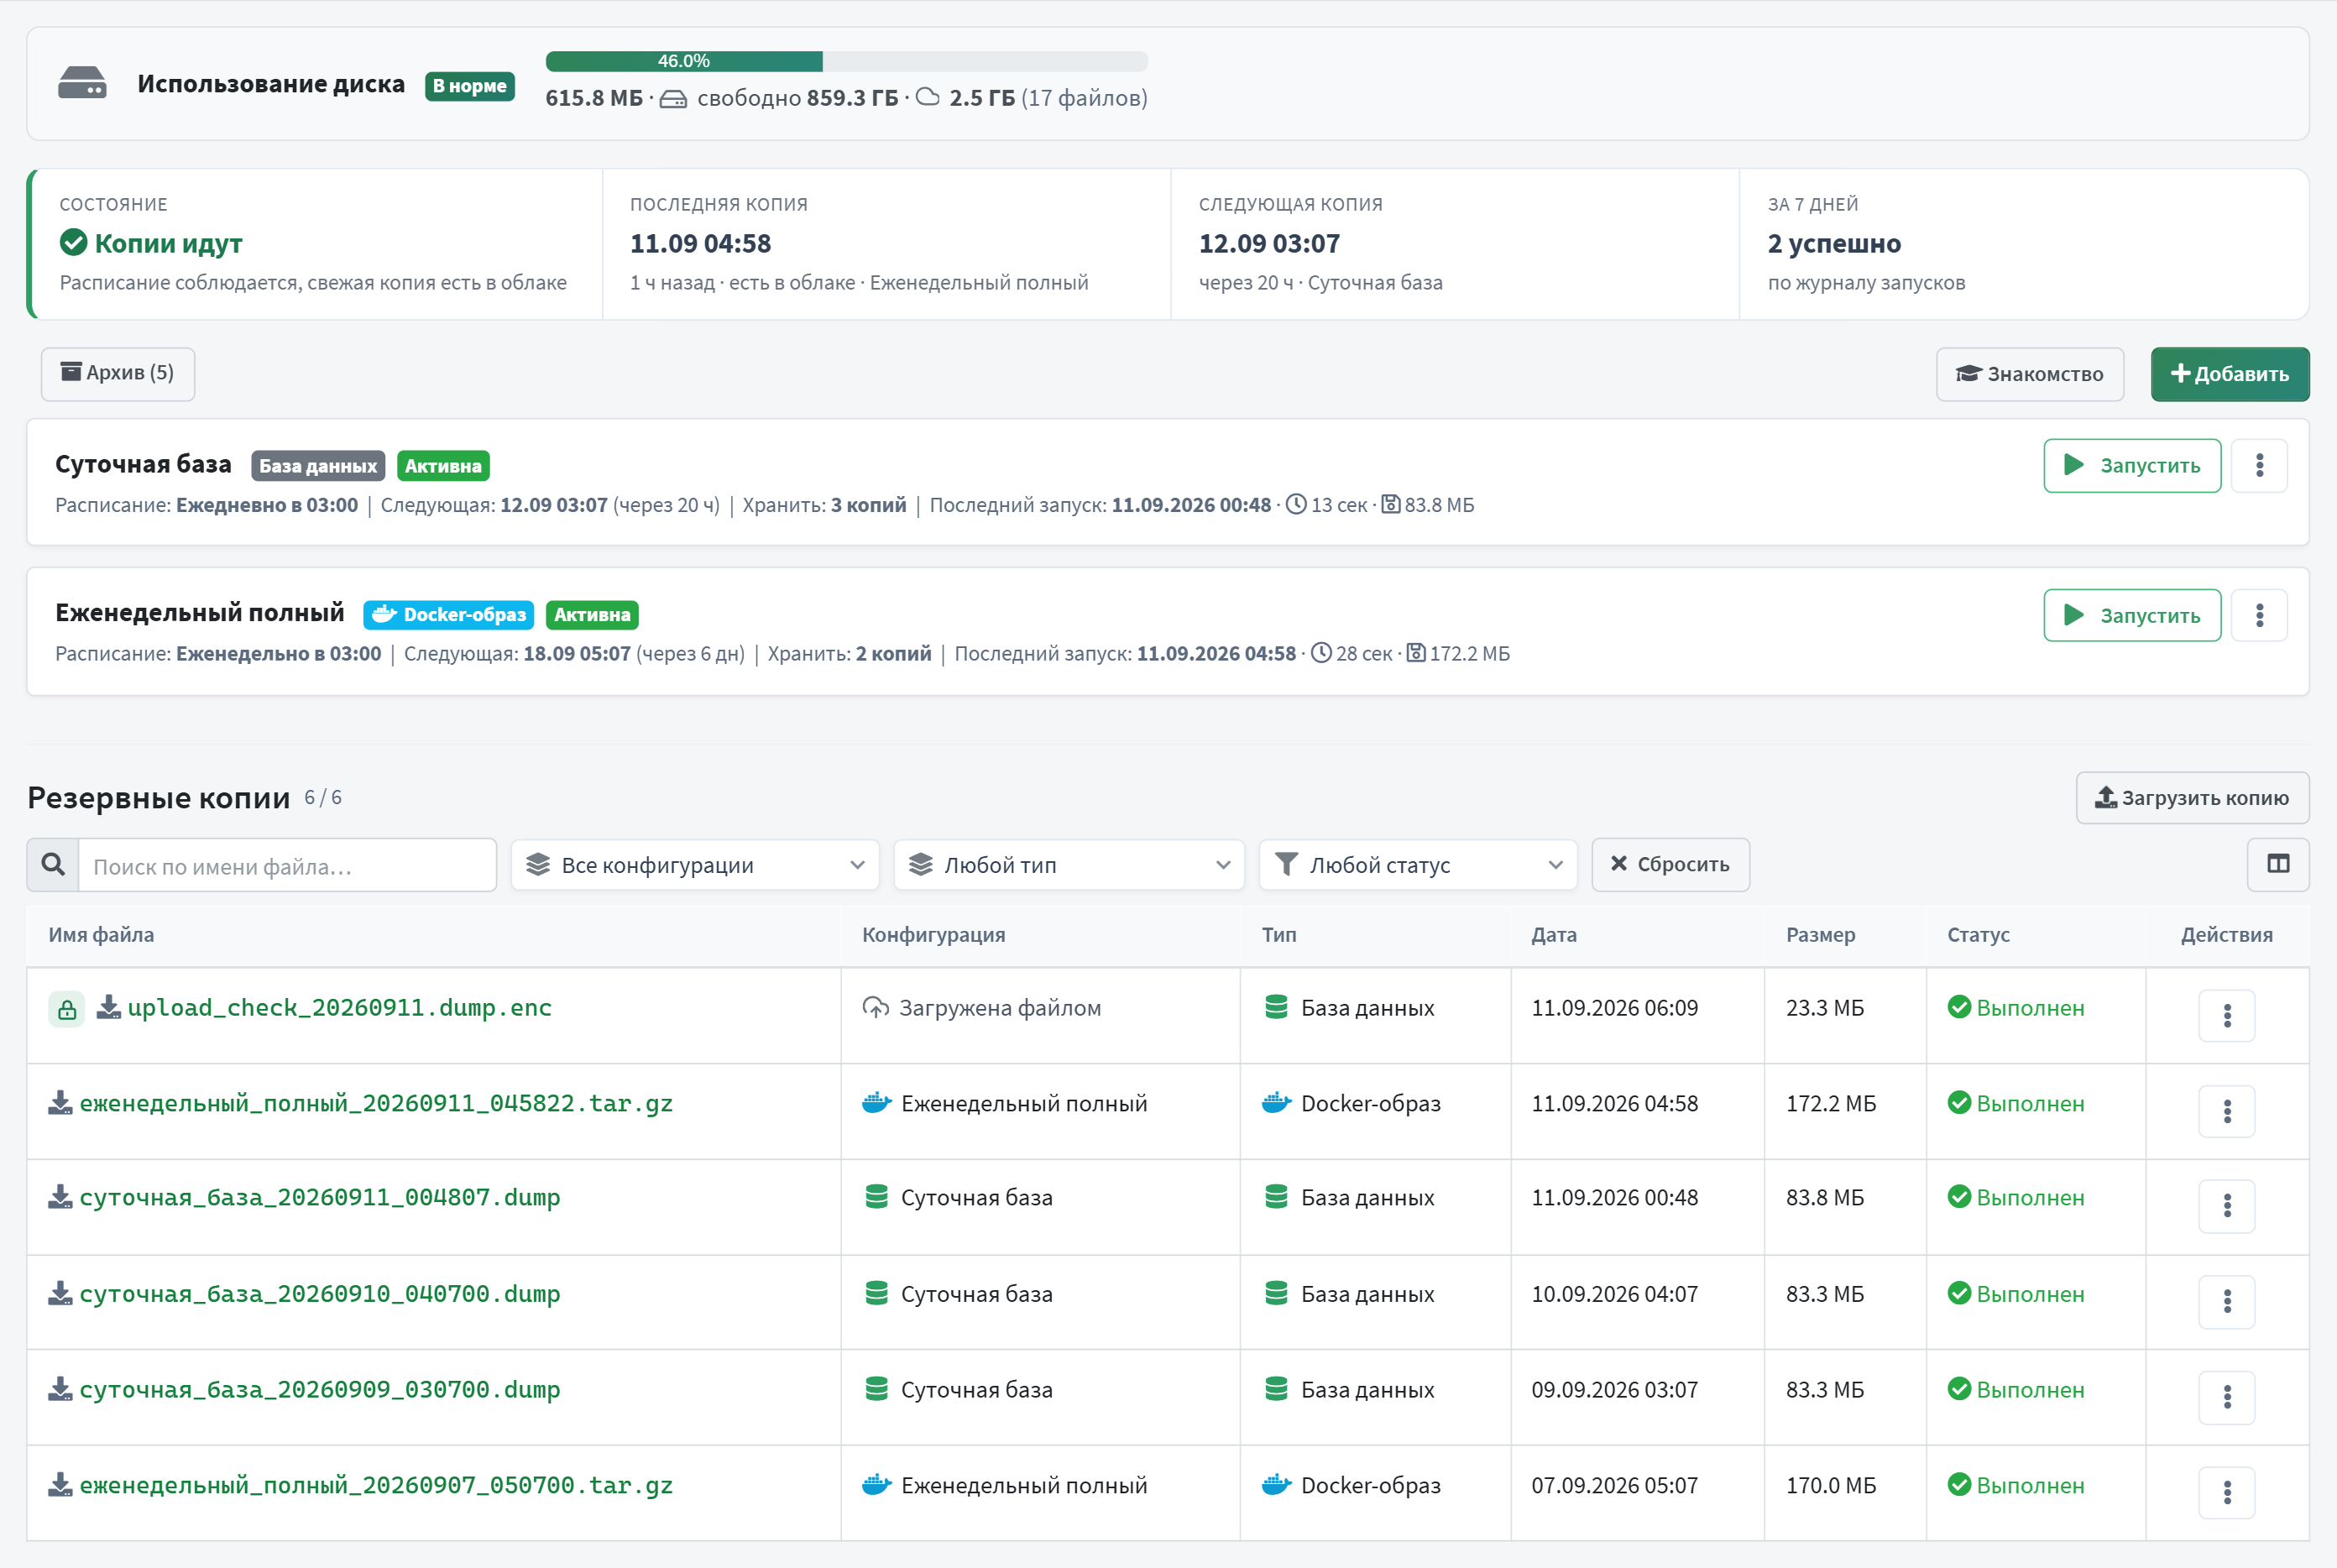
Task: Click the Имя файла column header
Action: coord(101,934)
